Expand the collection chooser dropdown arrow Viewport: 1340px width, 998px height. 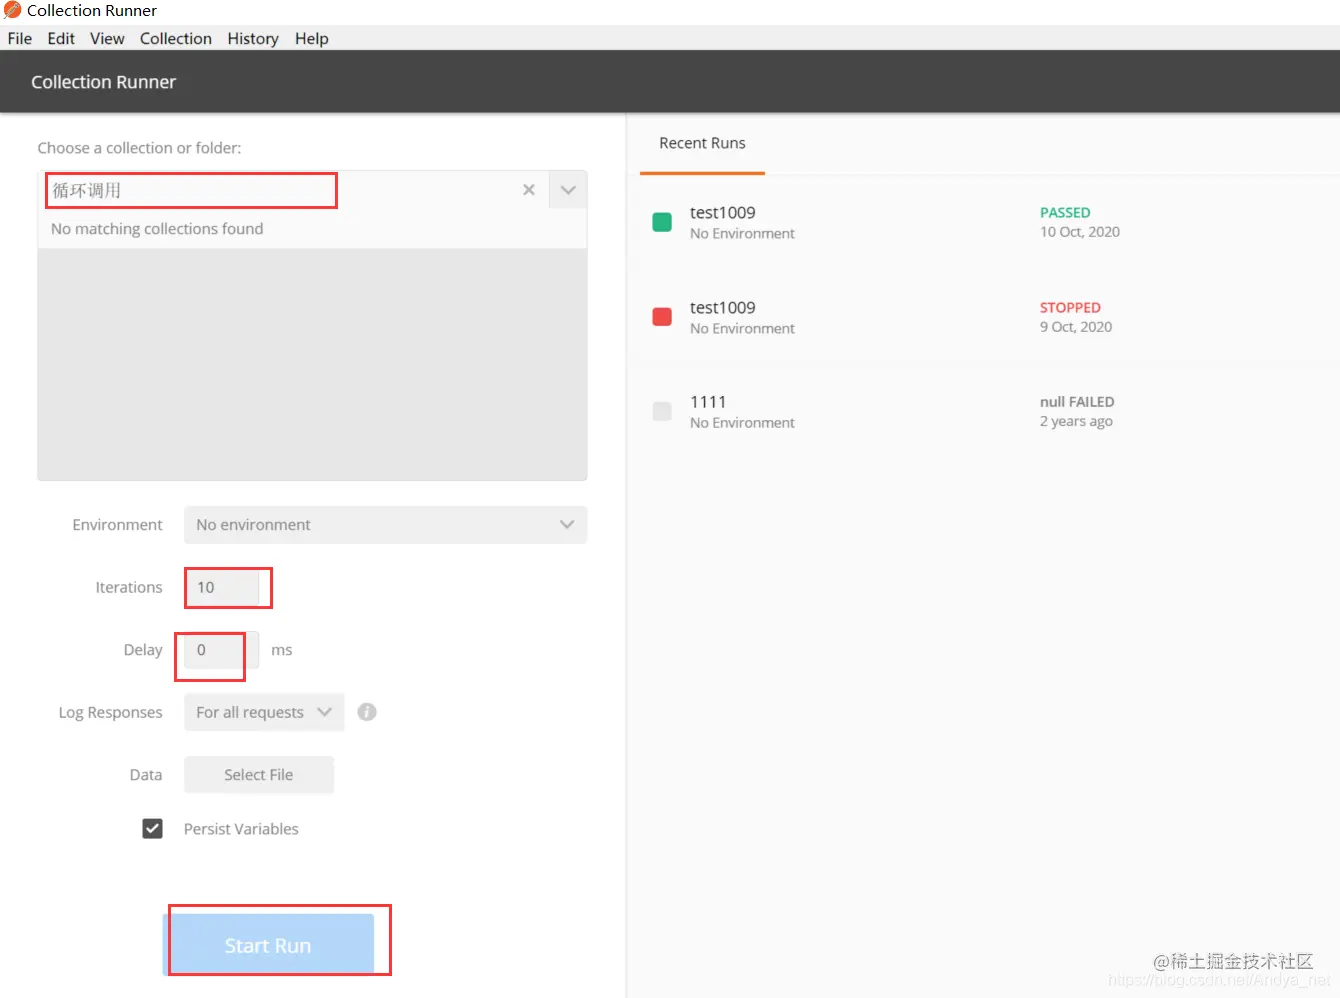568,190
